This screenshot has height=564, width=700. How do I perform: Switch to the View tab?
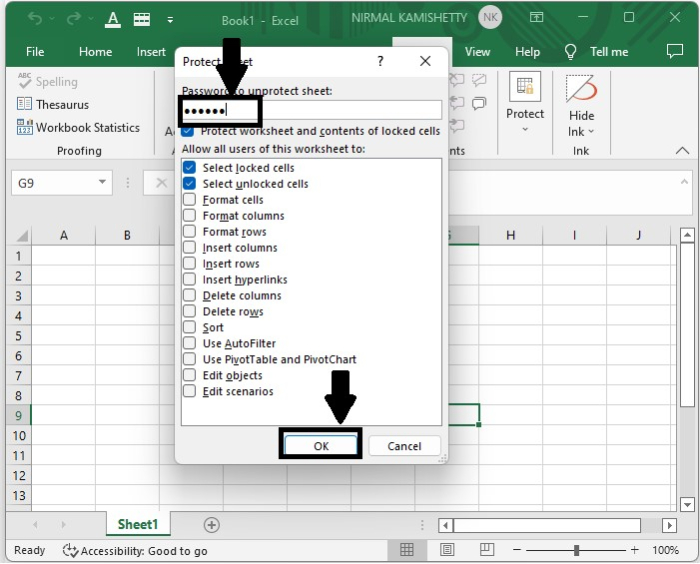click(477, 52)
